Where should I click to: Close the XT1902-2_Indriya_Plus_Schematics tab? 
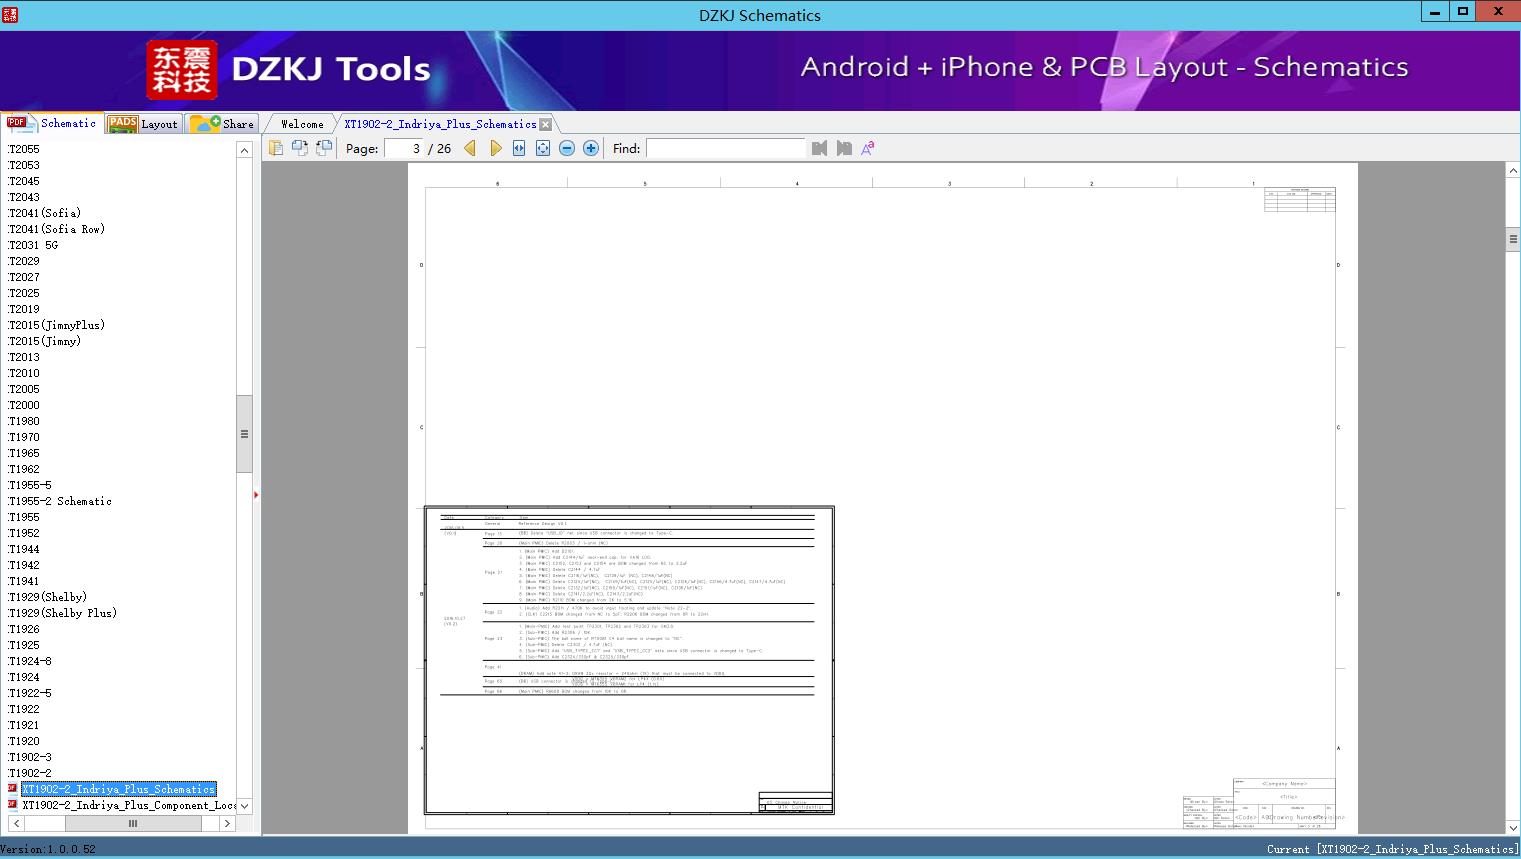[545, 125]
